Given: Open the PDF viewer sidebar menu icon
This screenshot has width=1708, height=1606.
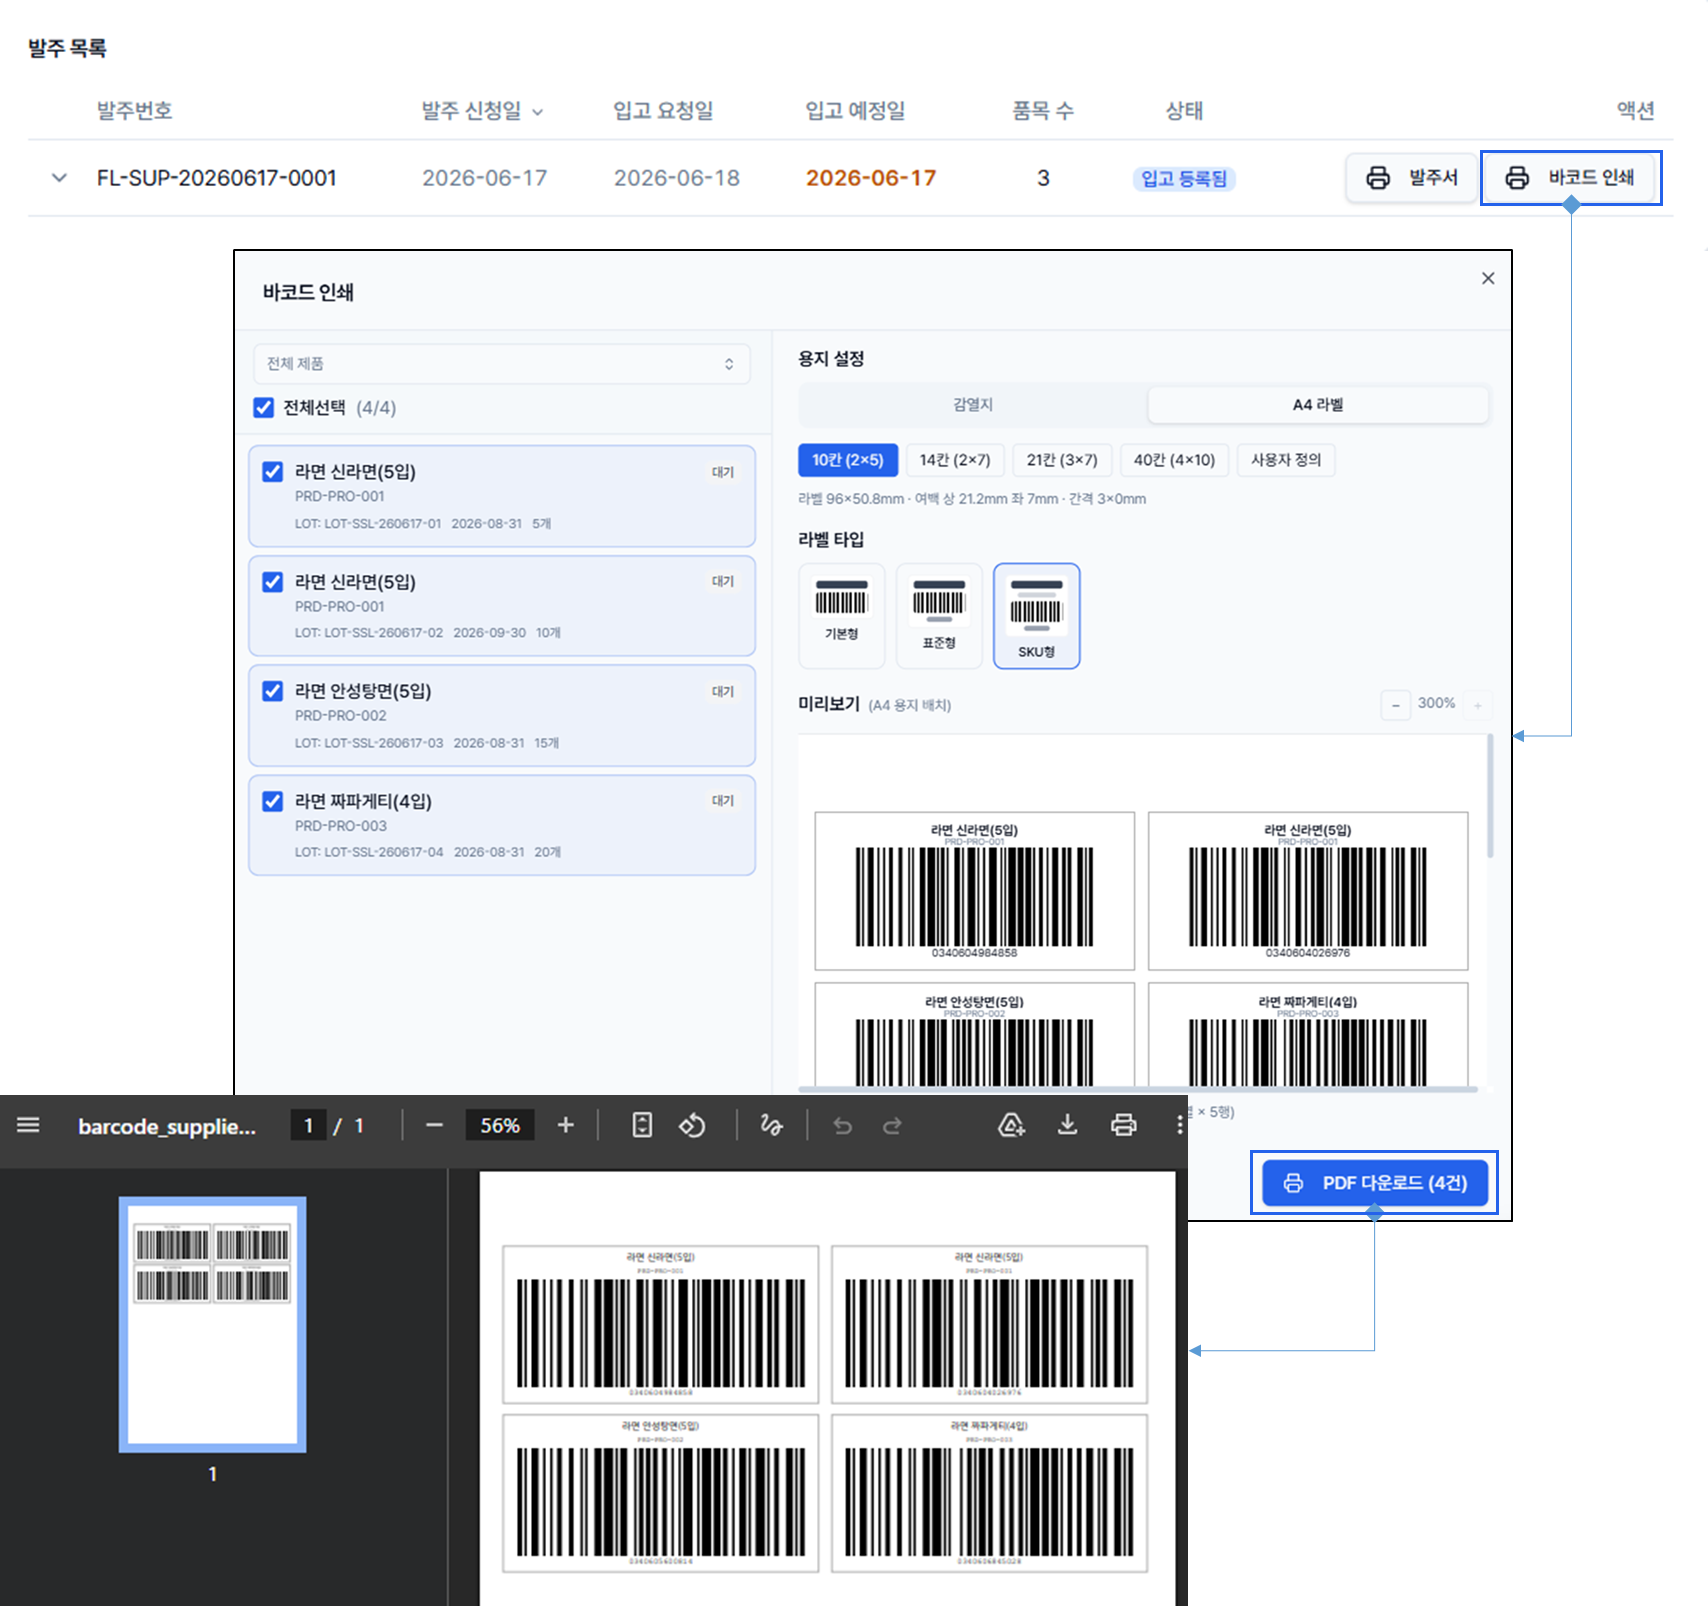Looking at the screenshot, I should click(x=28, y=1125).
